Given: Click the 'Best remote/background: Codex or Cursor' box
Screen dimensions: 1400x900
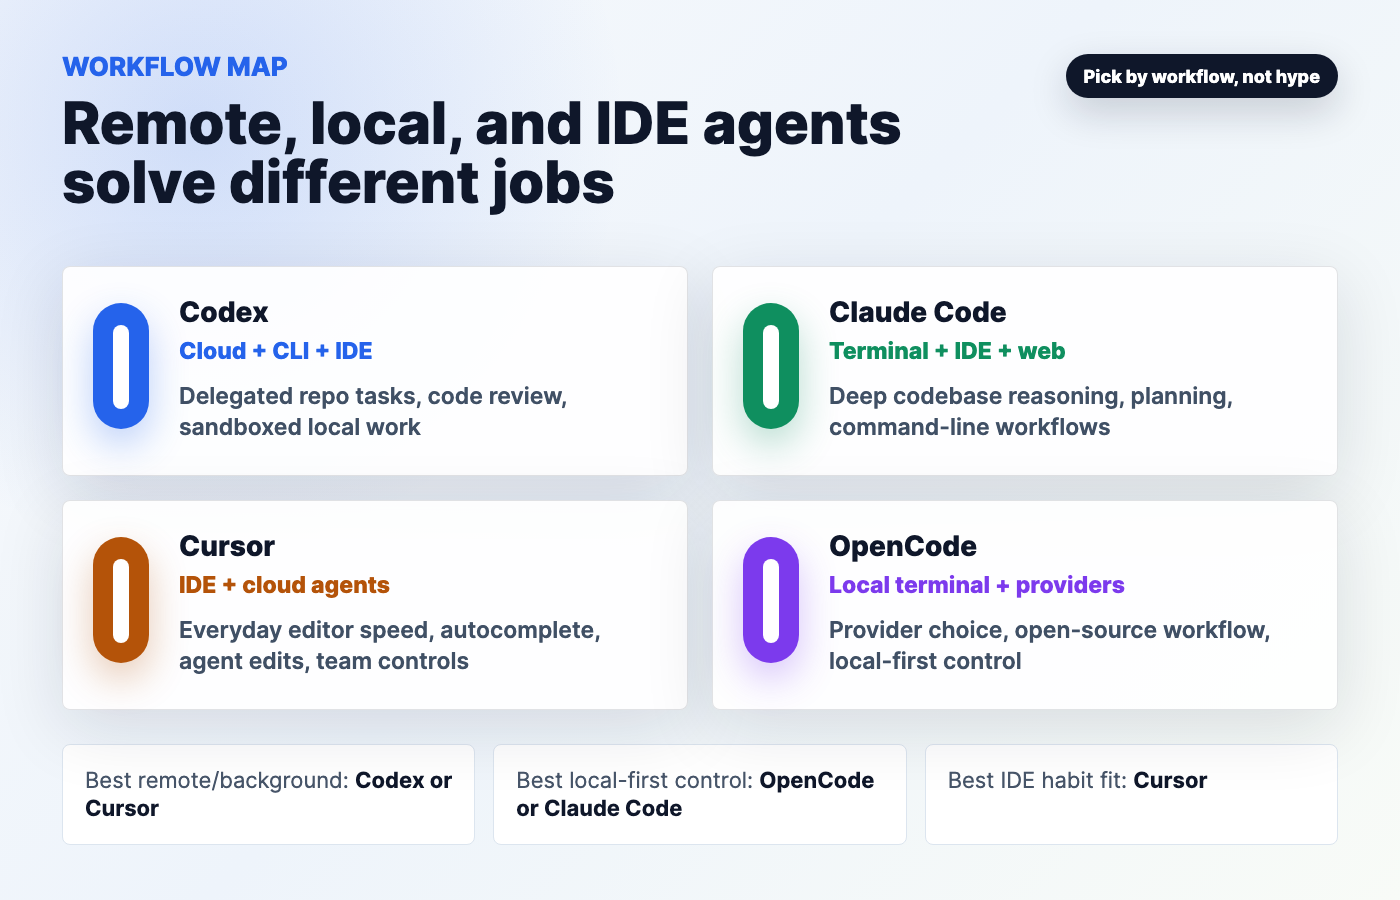Looking at the screenshot, I should (268, 794).
